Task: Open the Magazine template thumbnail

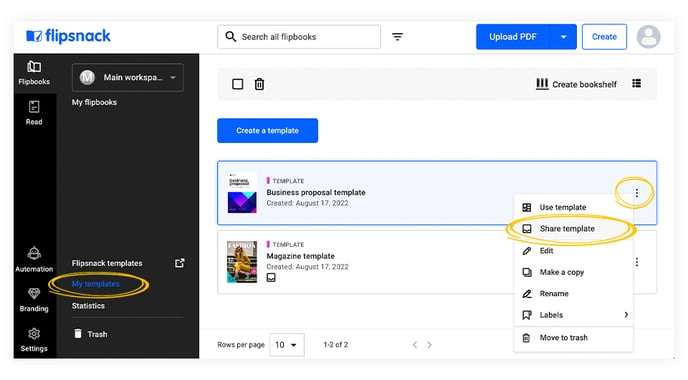Action: (242, 262)
